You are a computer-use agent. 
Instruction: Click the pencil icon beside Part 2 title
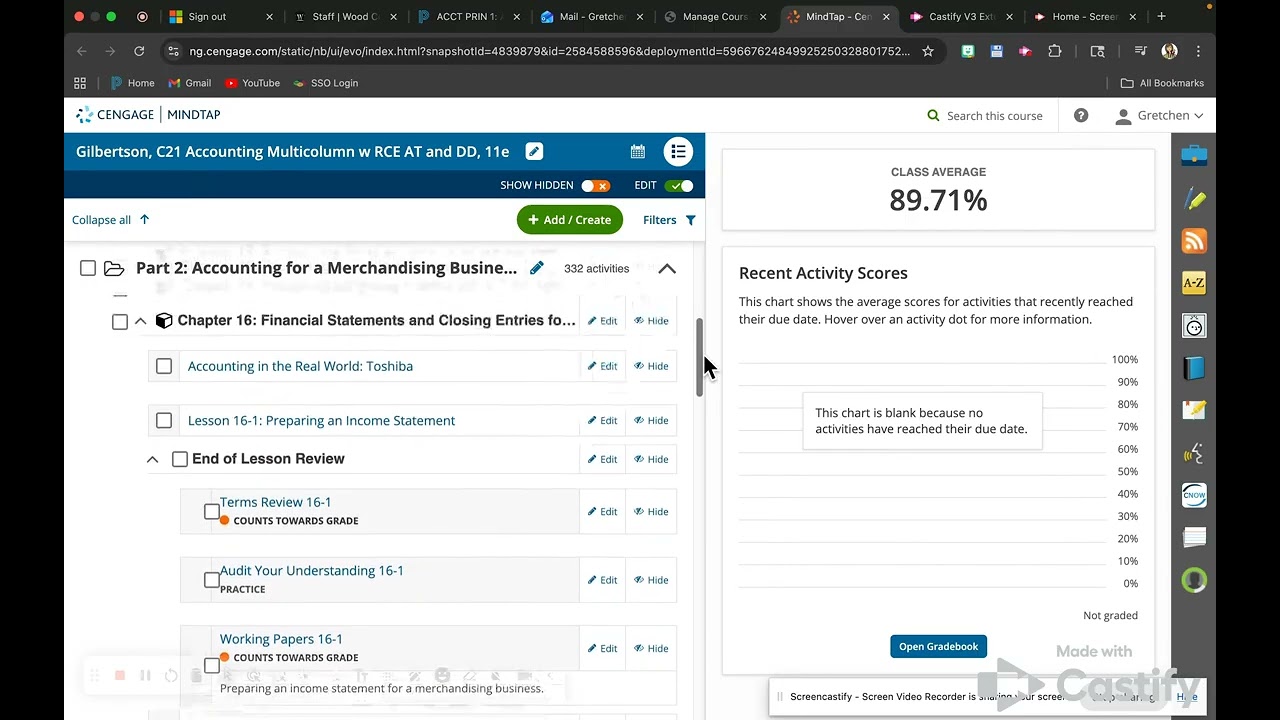(x=537, y=268)
